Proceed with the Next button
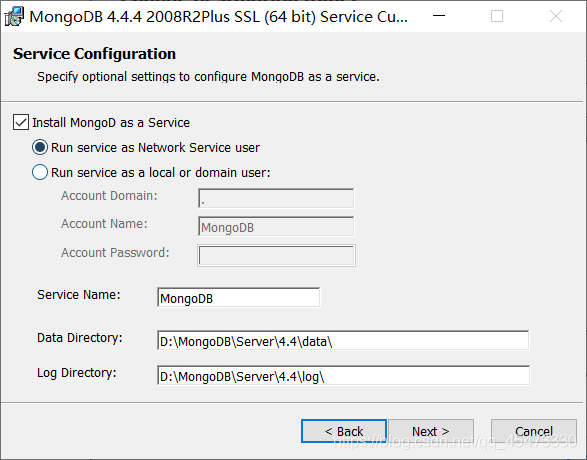Viewport: 587px width, 460px height. point(431,431)
